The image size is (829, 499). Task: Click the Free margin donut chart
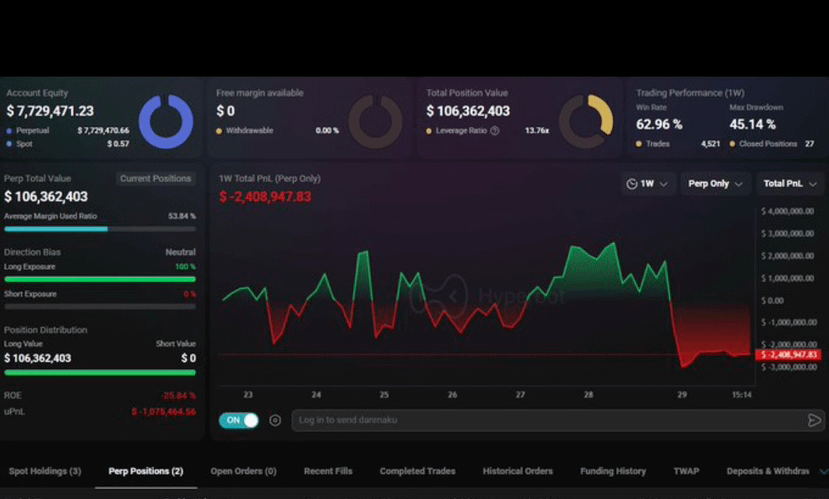(375, 121)
